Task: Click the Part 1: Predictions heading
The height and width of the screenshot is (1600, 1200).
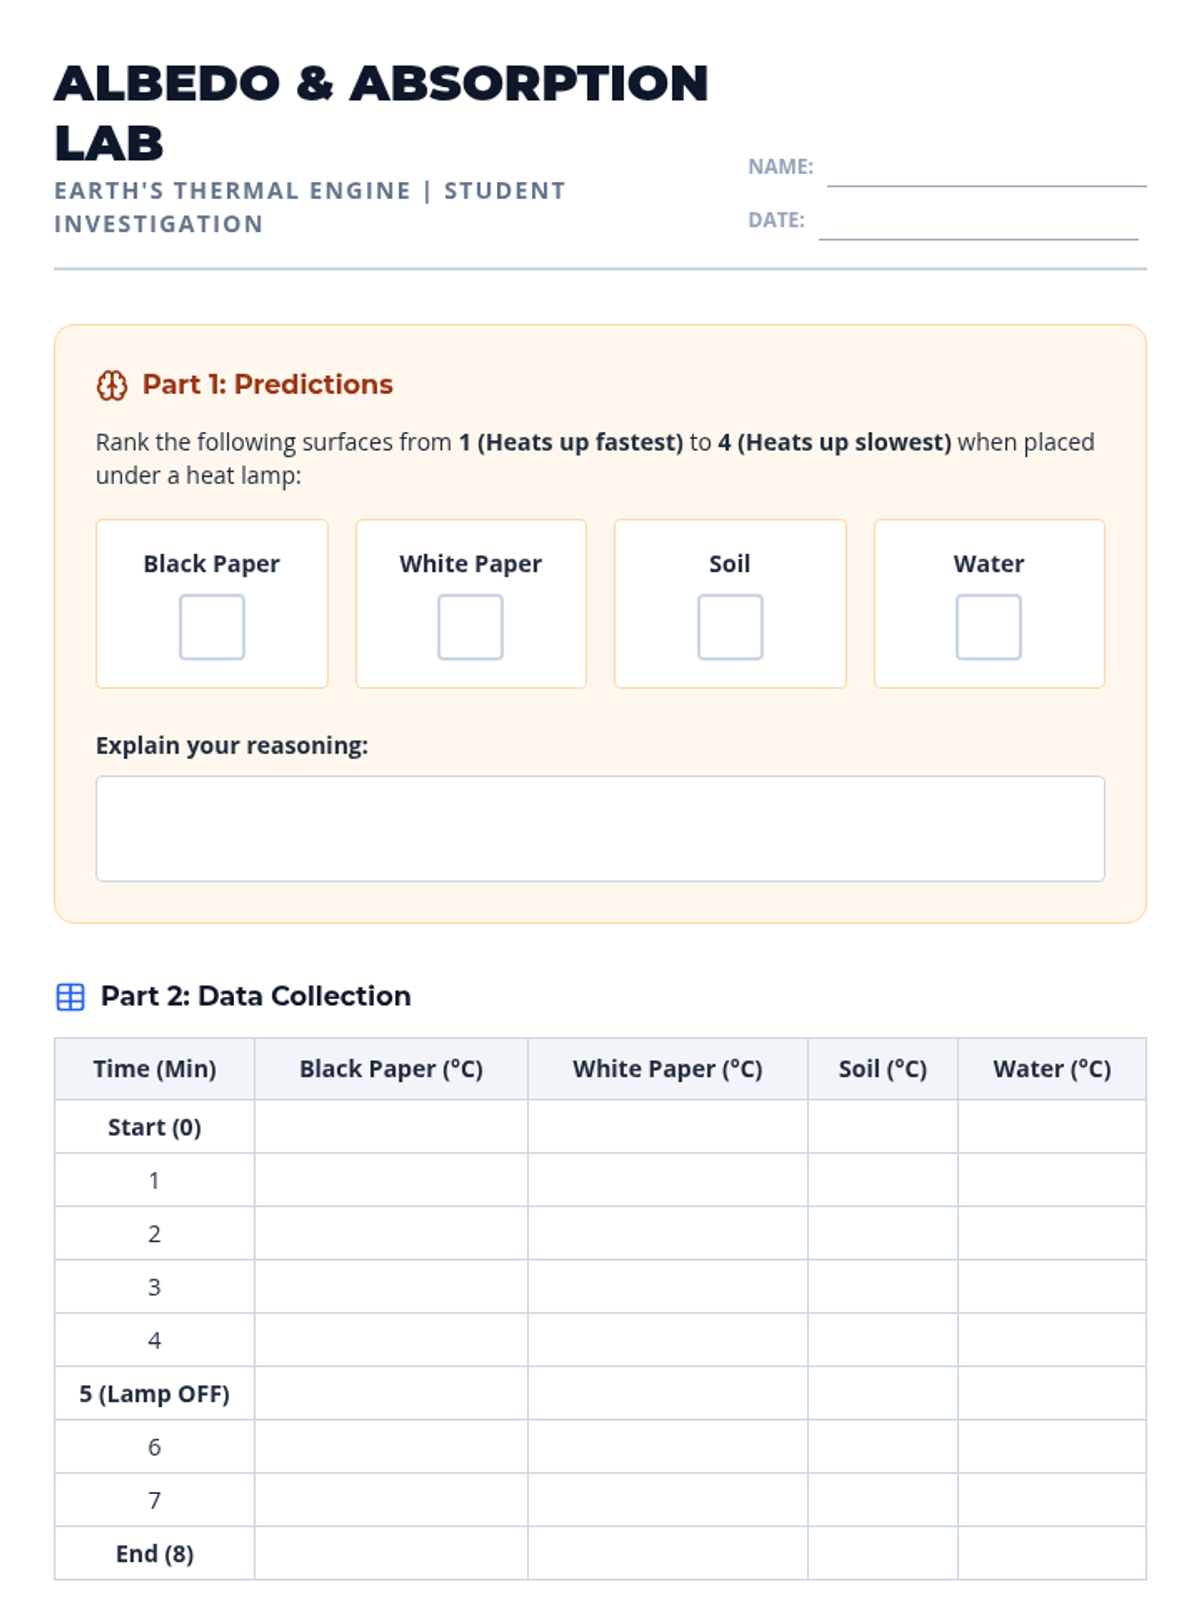Action: tap(267, 385)
